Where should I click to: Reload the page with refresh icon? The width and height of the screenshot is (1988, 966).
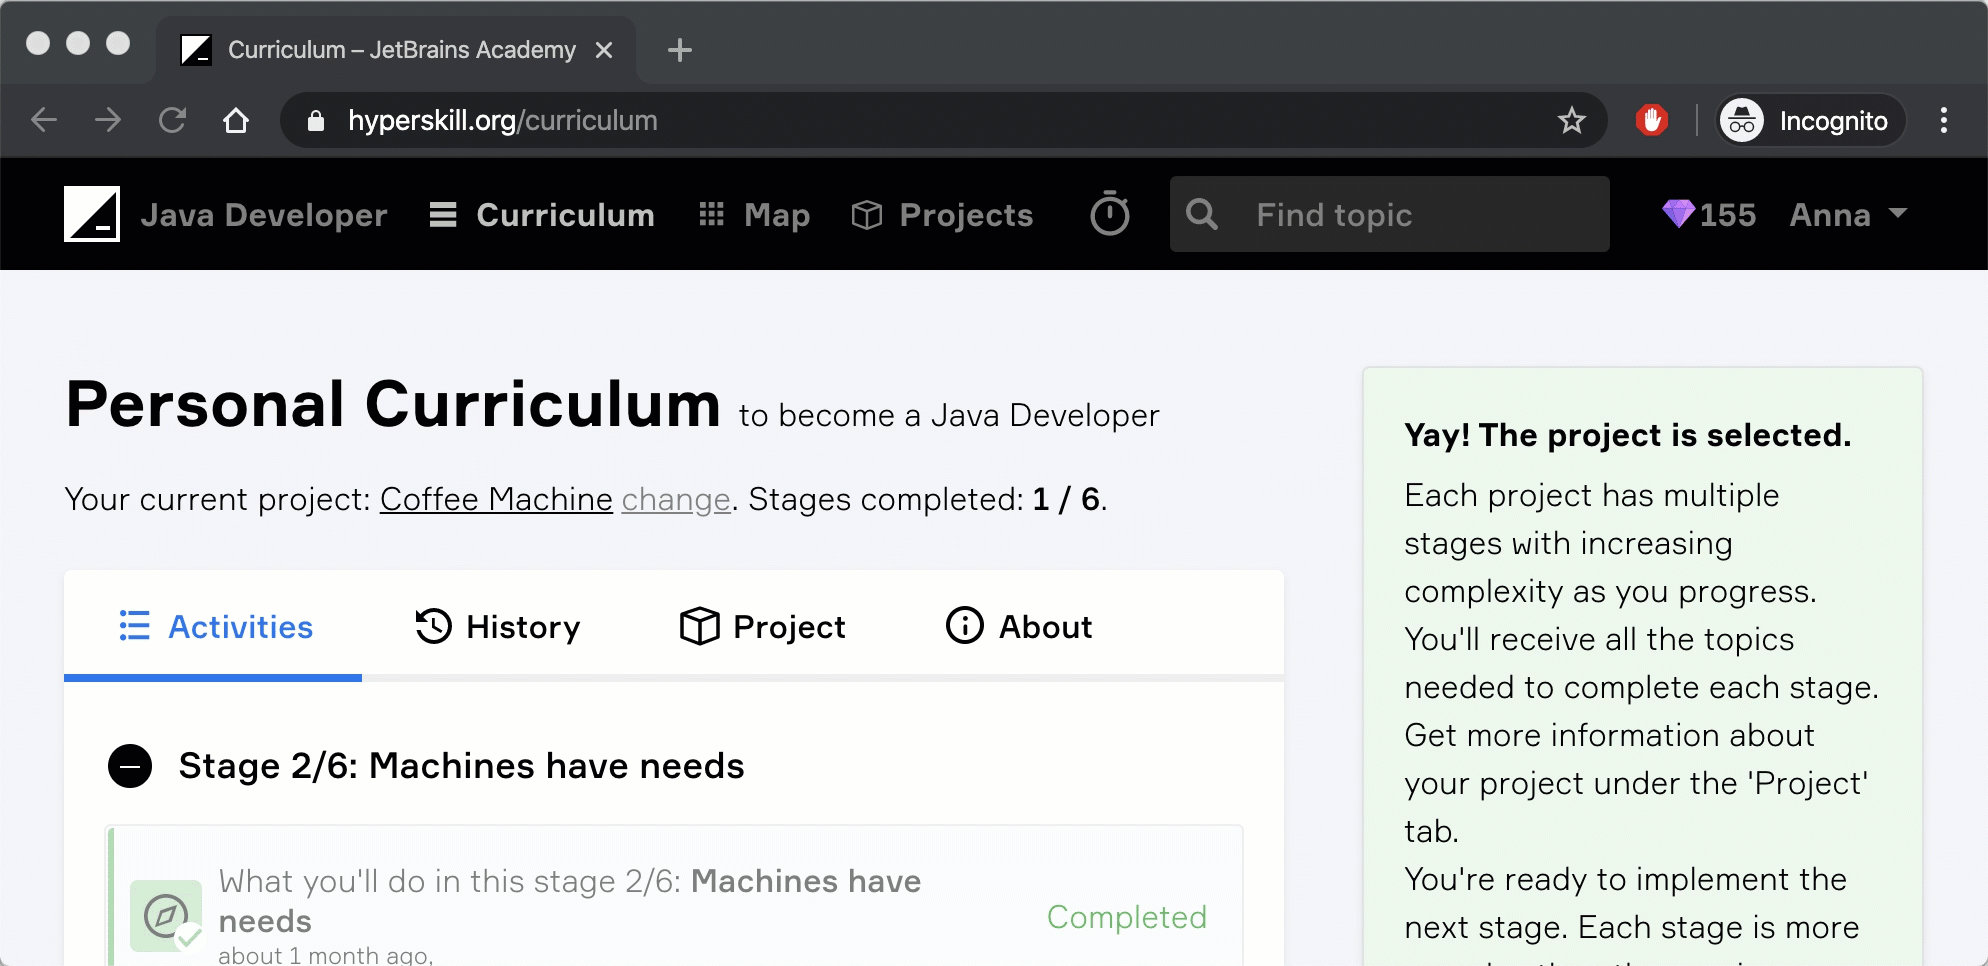pyautogui.click(x=172, y=120)
